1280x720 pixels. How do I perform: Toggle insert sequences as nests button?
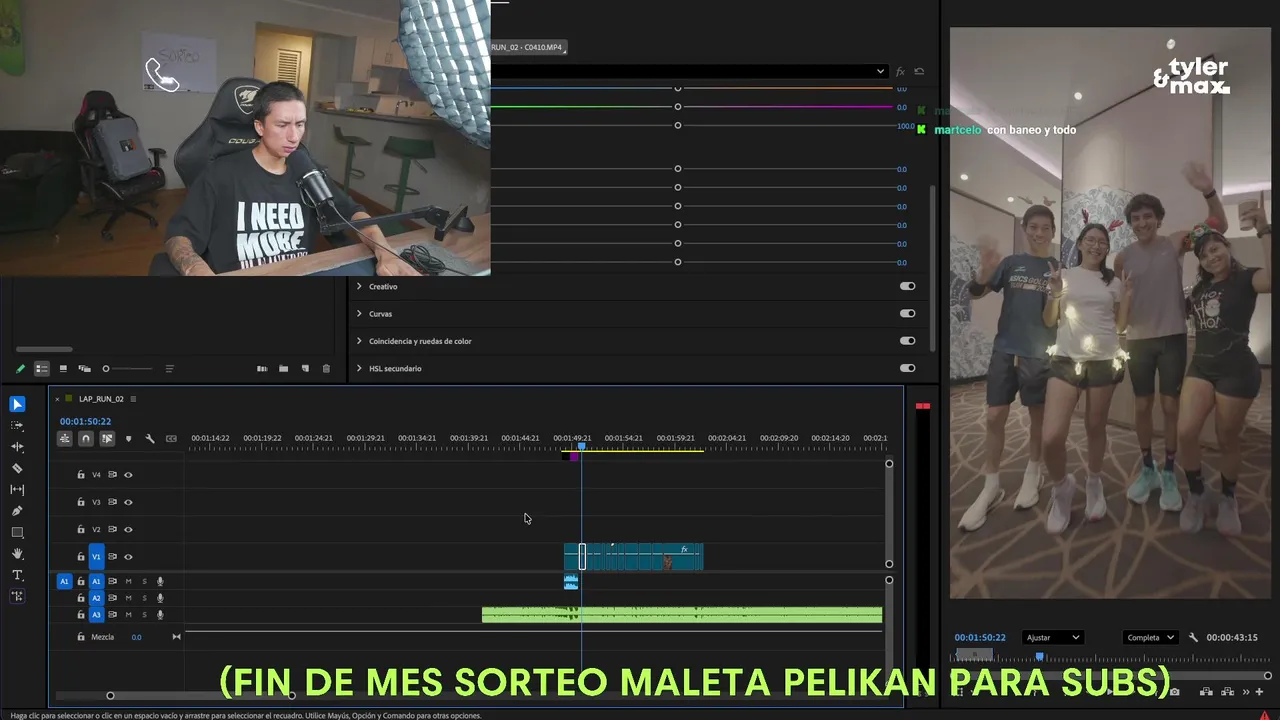click(65, 438)
